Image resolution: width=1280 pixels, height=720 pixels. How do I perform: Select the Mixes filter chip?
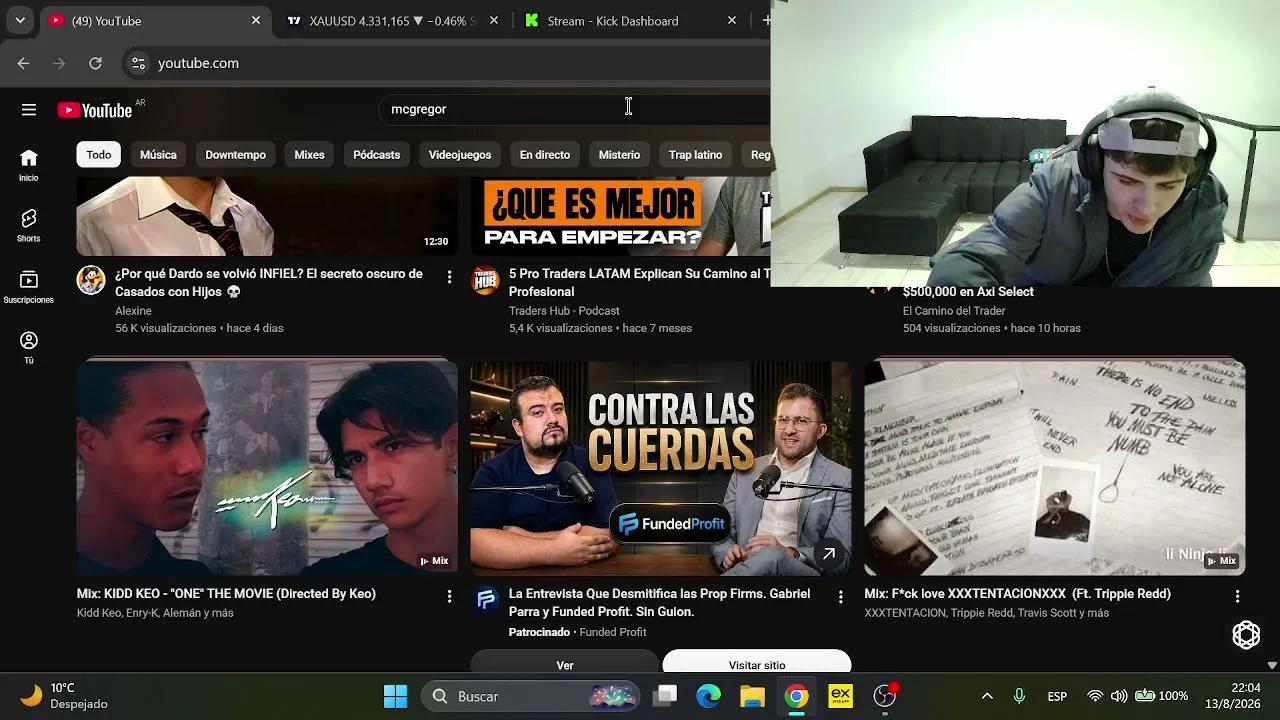309,155
